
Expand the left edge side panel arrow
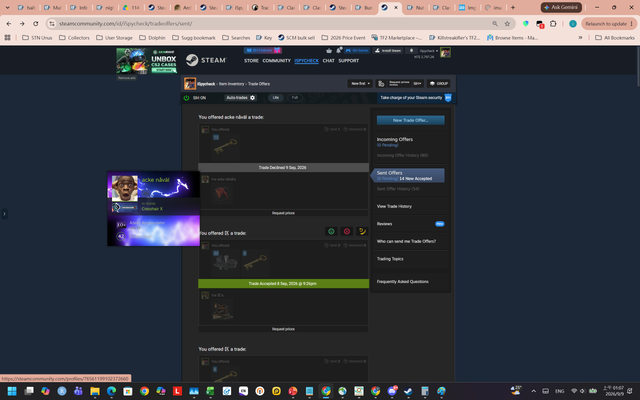pos(4,213)
